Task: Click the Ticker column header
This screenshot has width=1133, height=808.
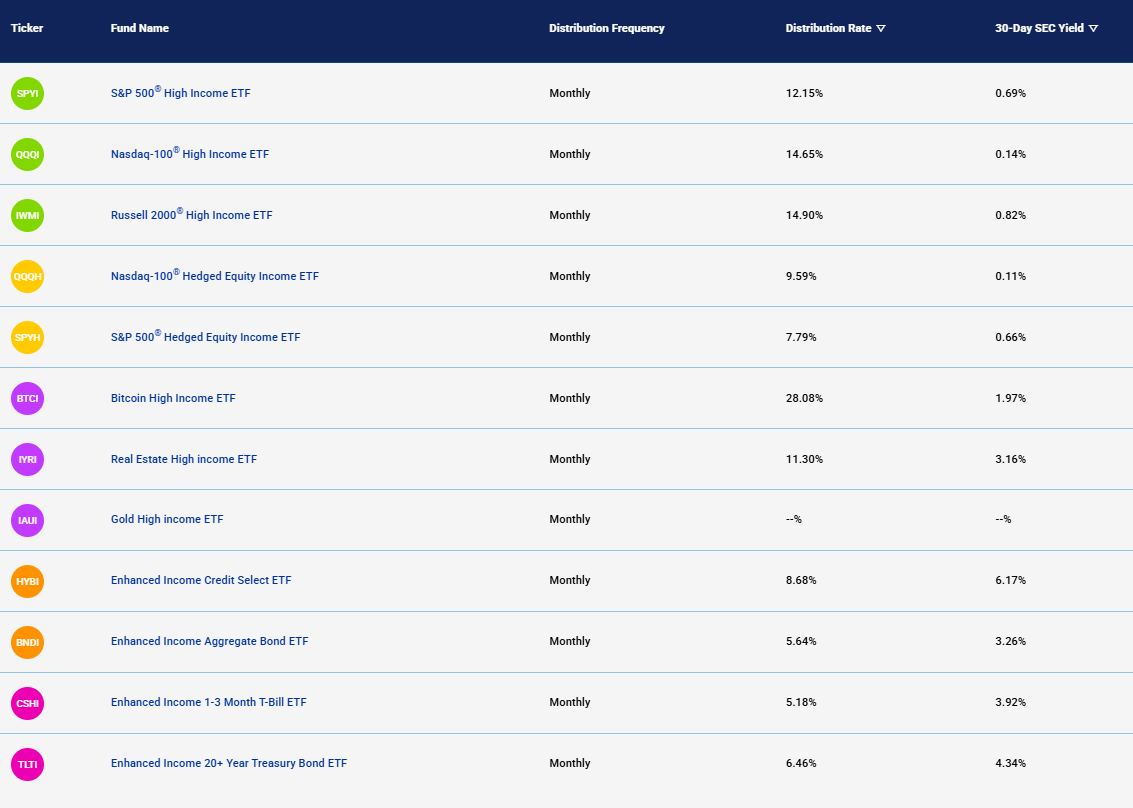Action: 27,28
